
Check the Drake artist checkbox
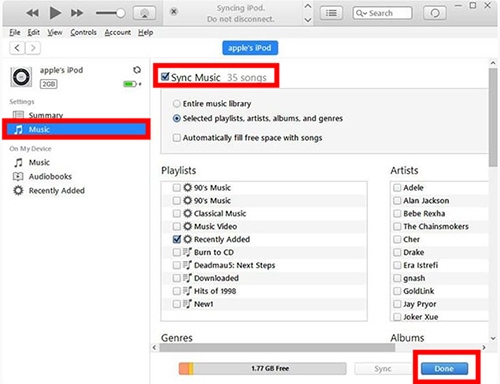pos(397,252)
